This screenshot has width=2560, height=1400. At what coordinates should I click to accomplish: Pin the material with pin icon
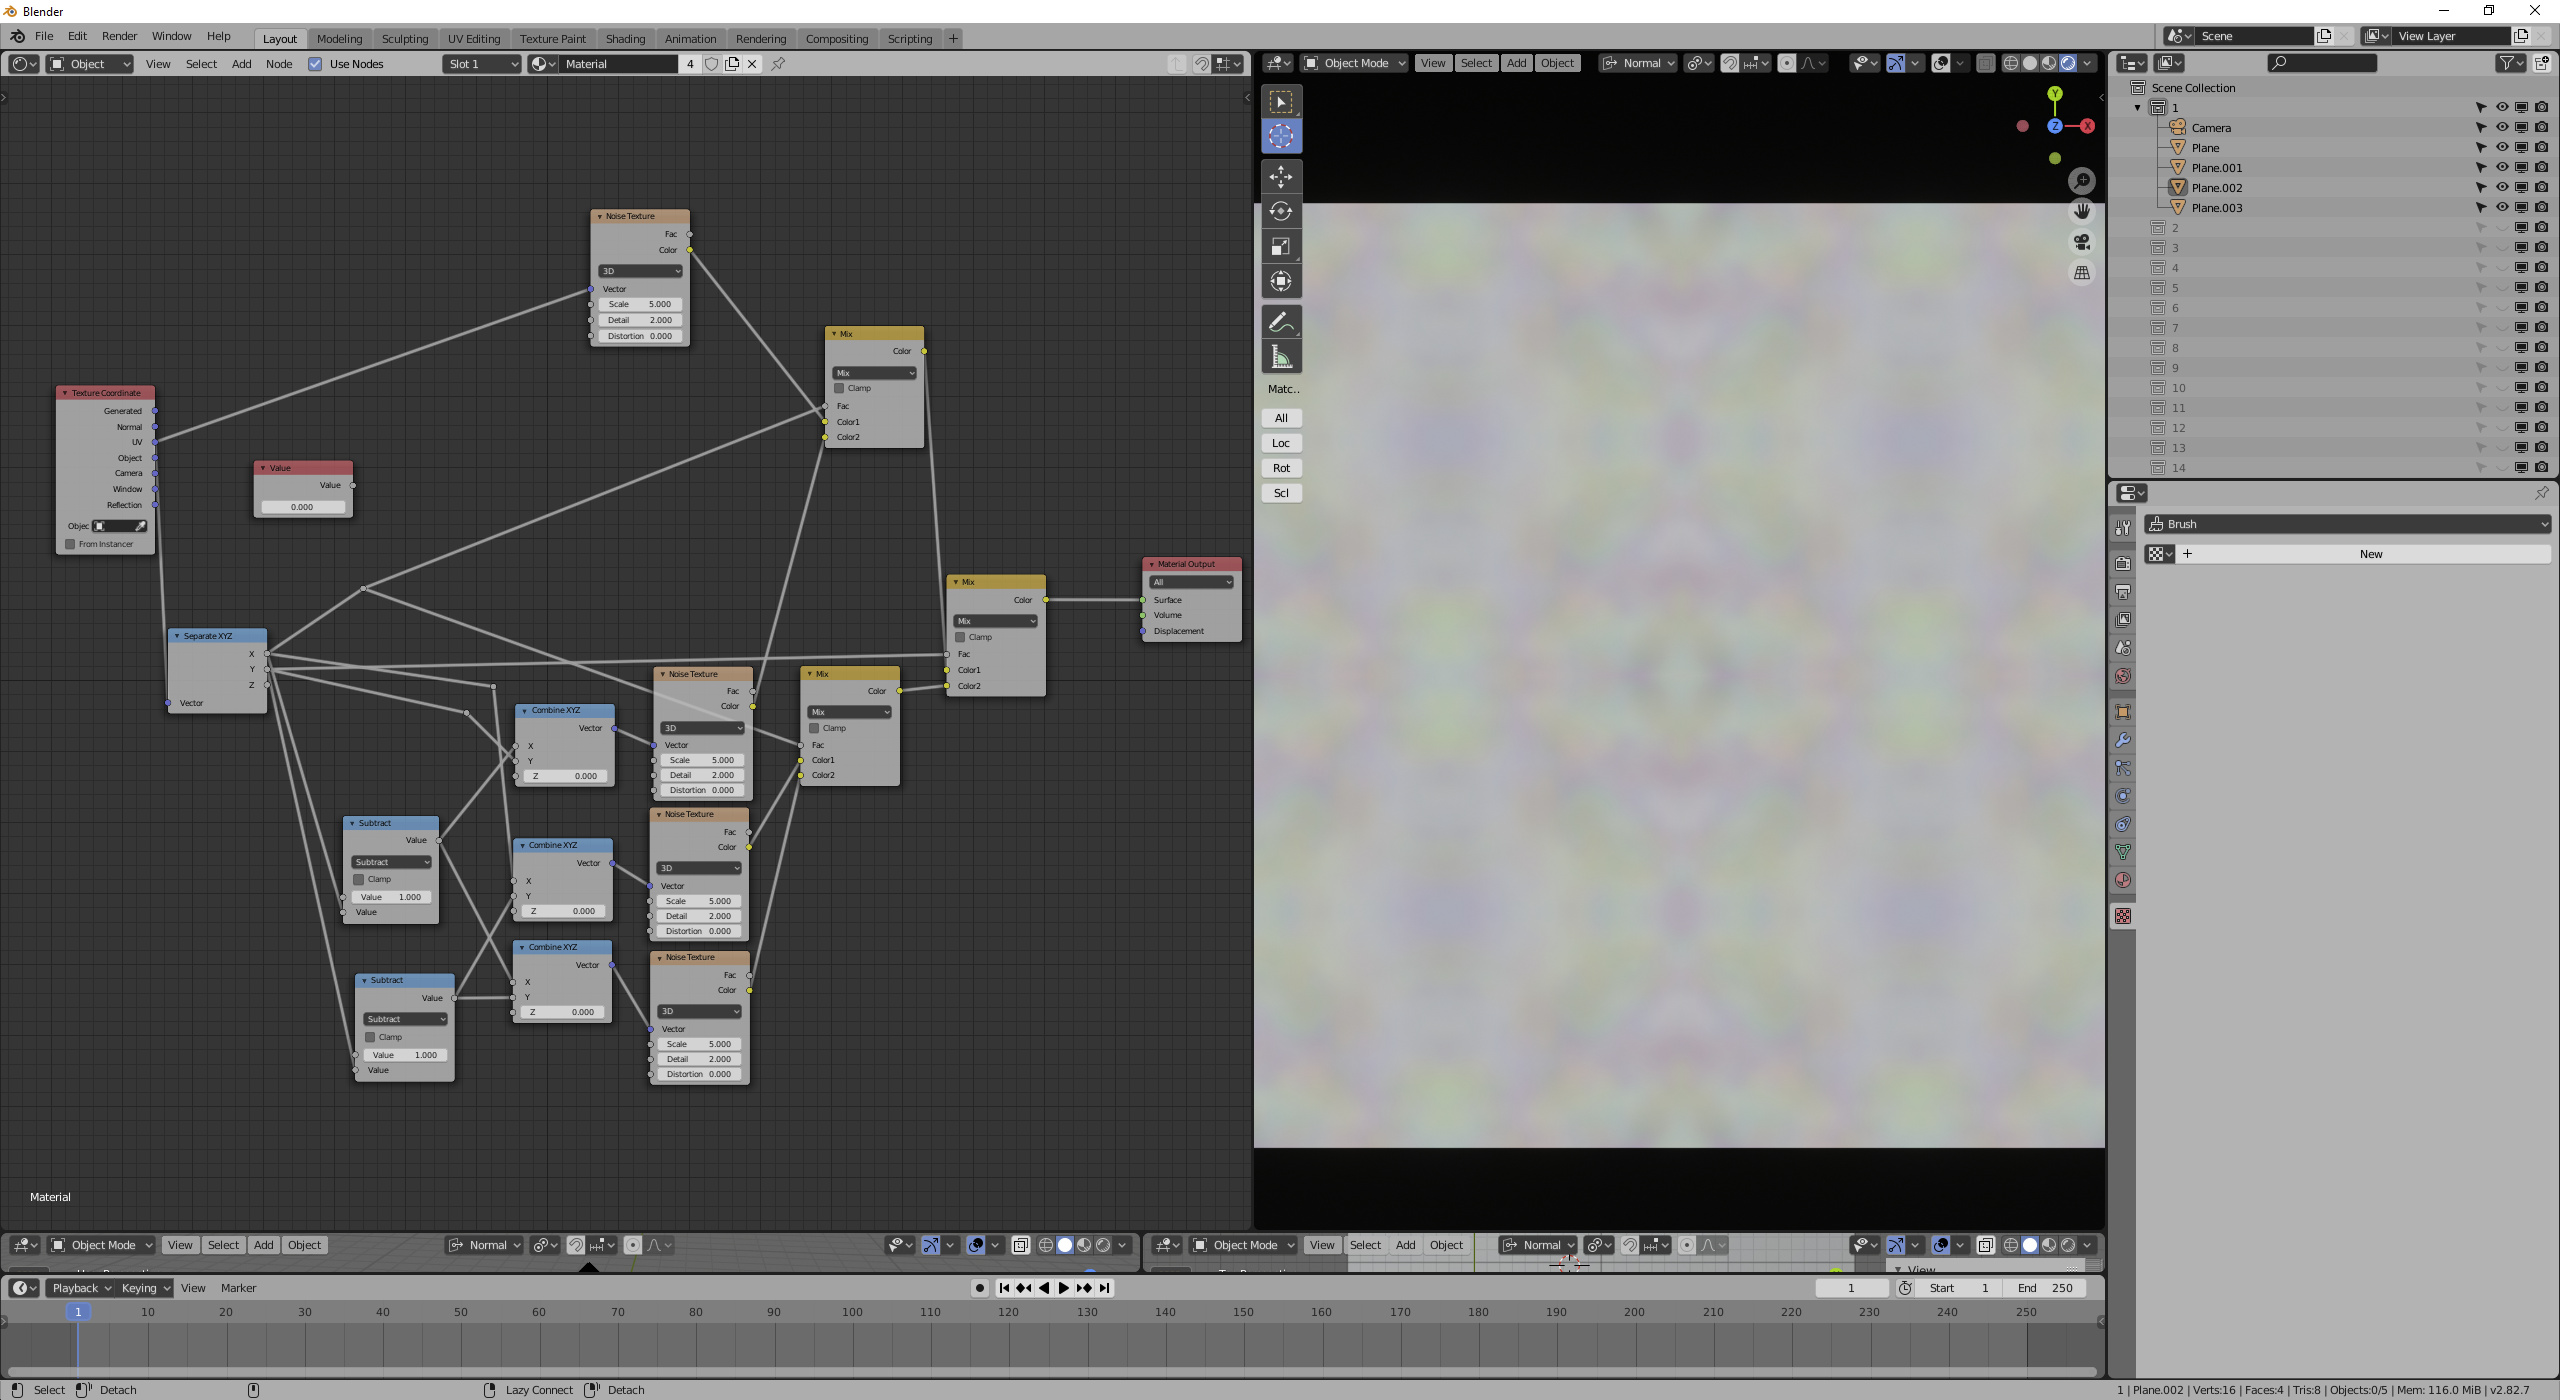[x=778, y=64]
